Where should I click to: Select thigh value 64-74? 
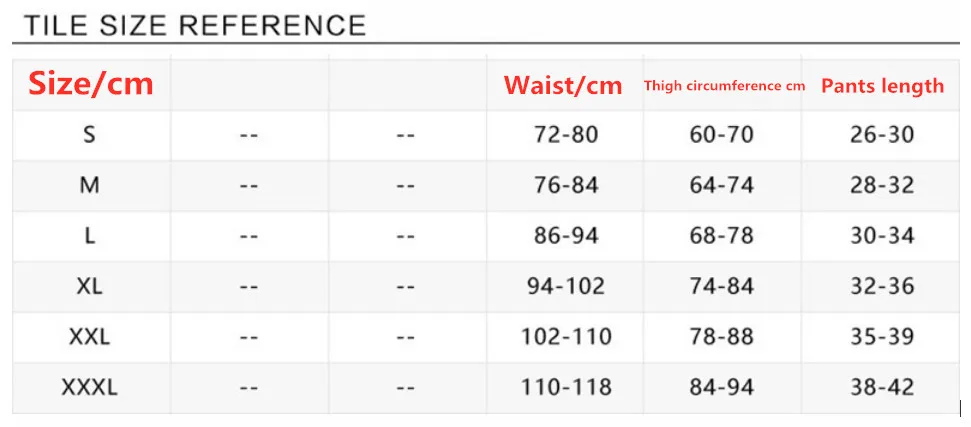[722, 185]
